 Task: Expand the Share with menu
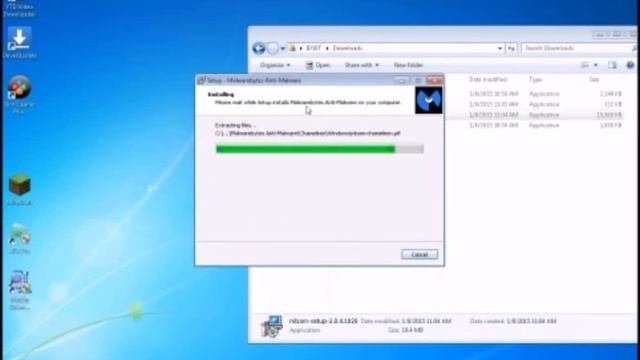[x=362, y=65]
